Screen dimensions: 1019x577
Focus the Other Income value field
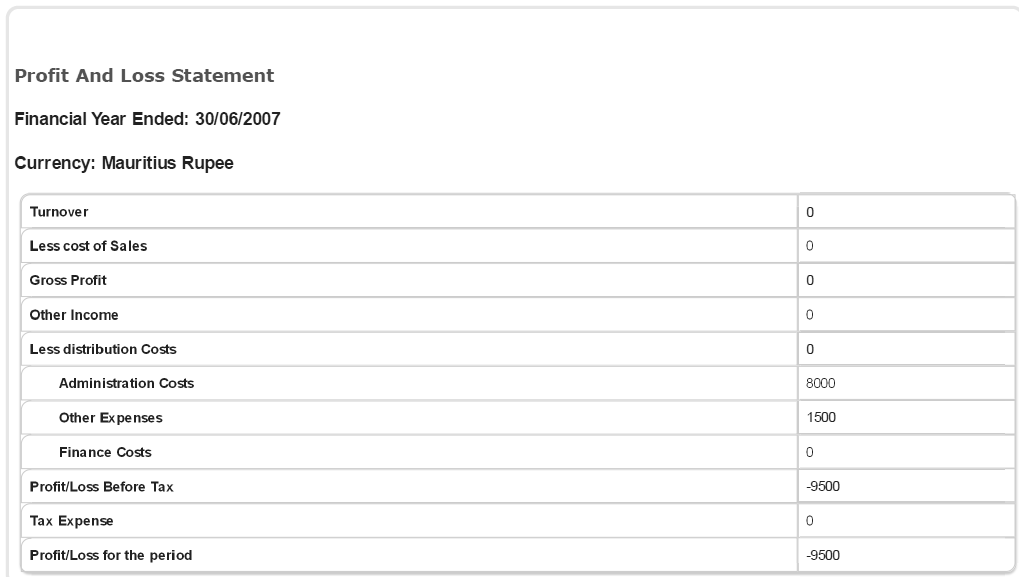click(x=906, y=315)
